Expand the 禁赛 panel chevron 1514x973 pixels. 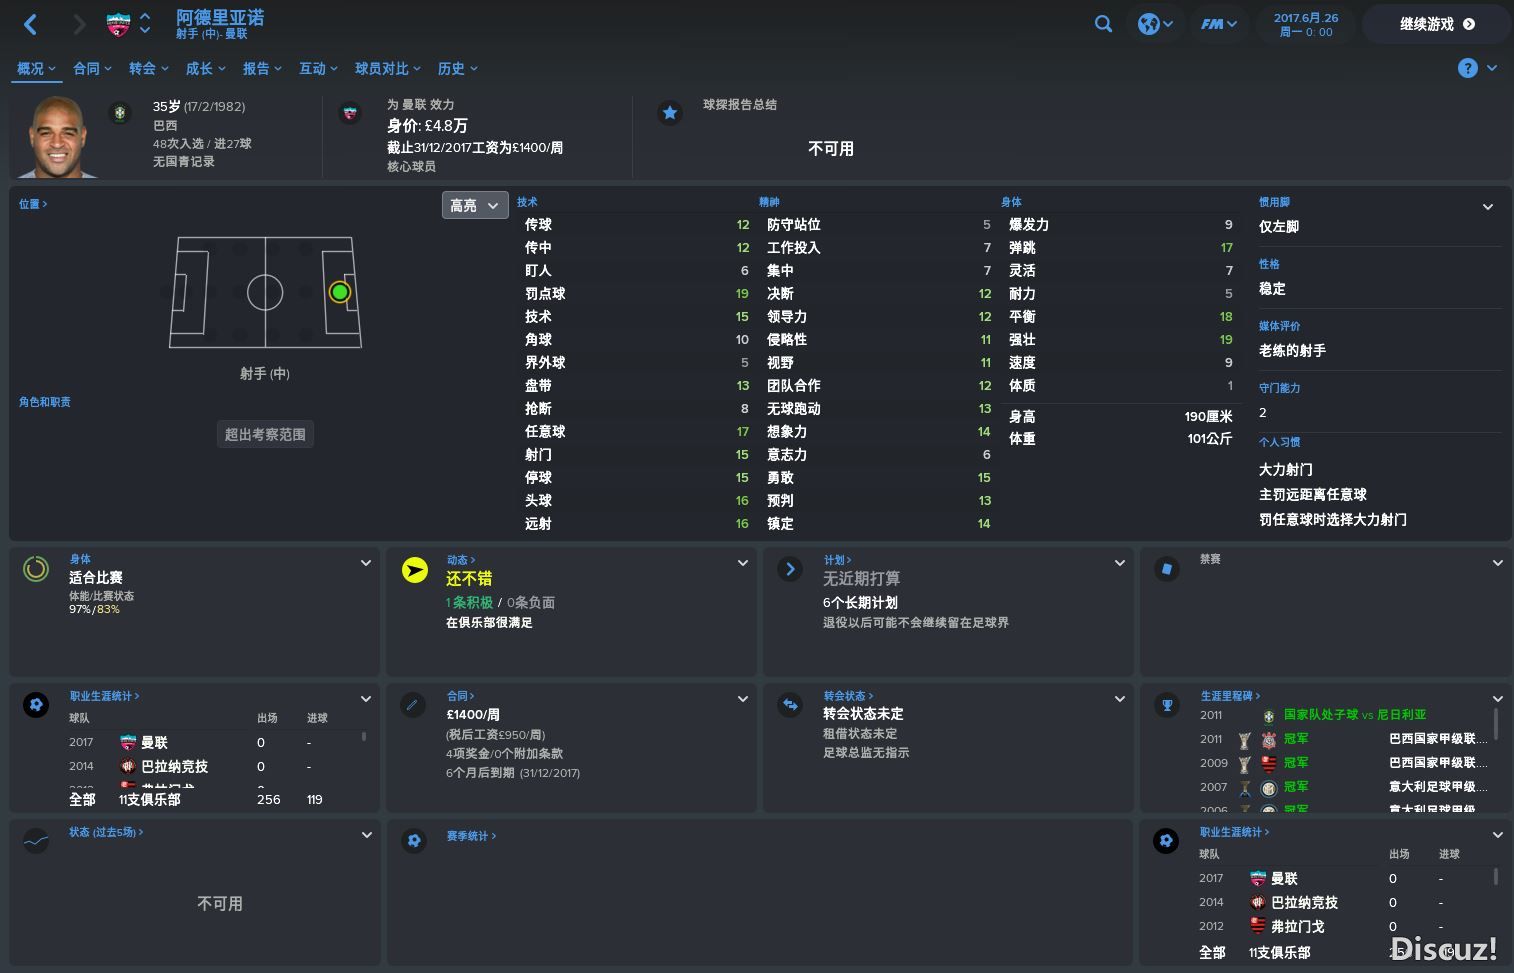pos(1498,563)
